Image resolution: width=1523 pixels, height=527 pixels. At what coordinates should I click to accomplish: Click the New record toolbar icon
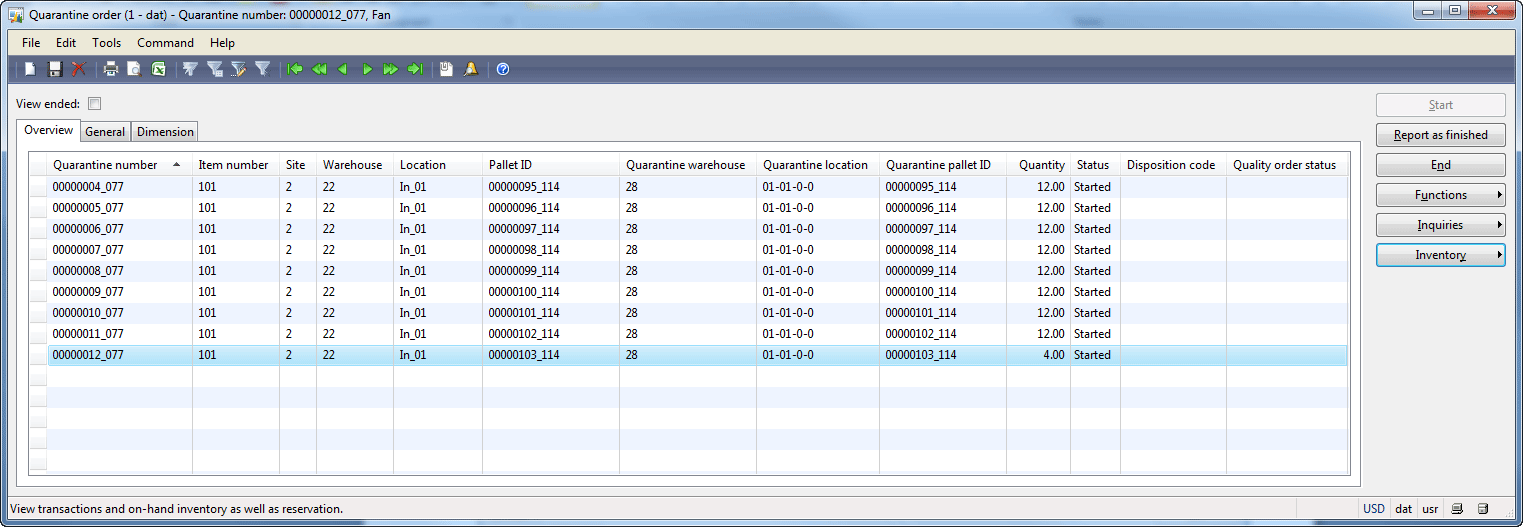tap(31, 69)
